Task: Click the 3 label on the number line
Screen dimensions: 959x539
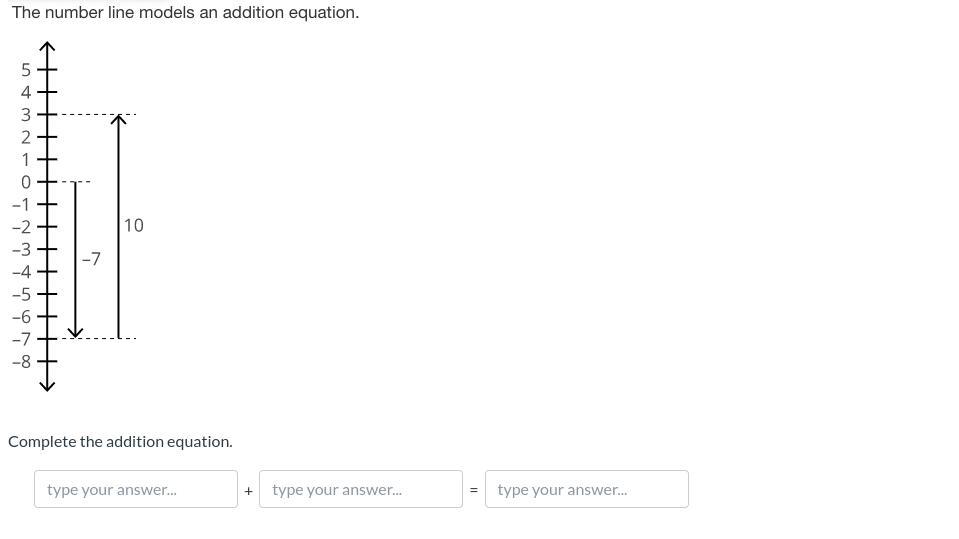Action: [26, 115]
